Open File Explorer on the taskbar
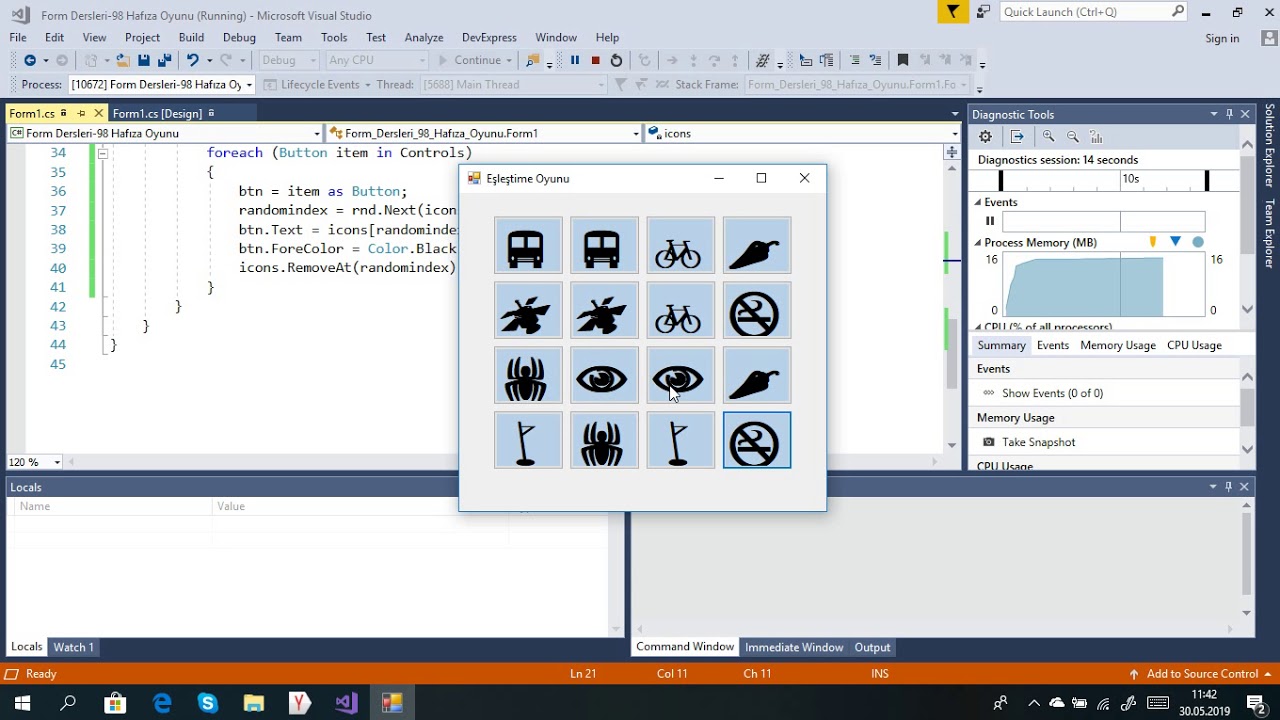The height and width of the screenshot is (720, 1280). tap(254, 703)
